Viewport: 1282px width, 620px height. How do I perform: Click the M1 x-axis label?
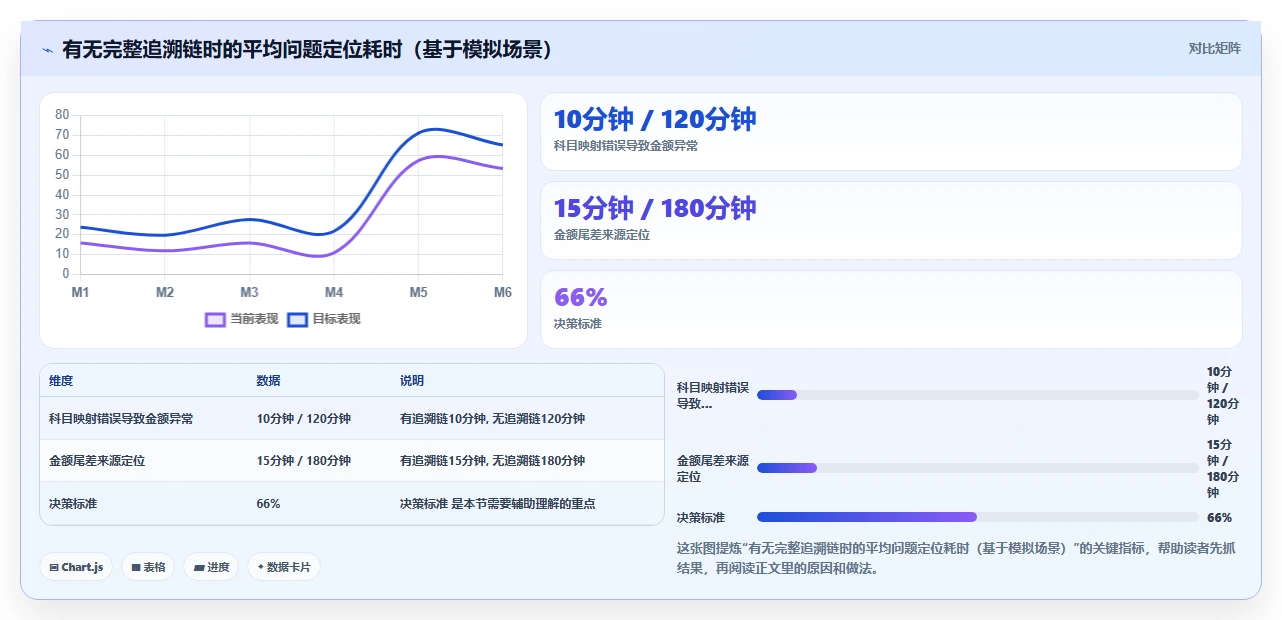coord(80,293)
